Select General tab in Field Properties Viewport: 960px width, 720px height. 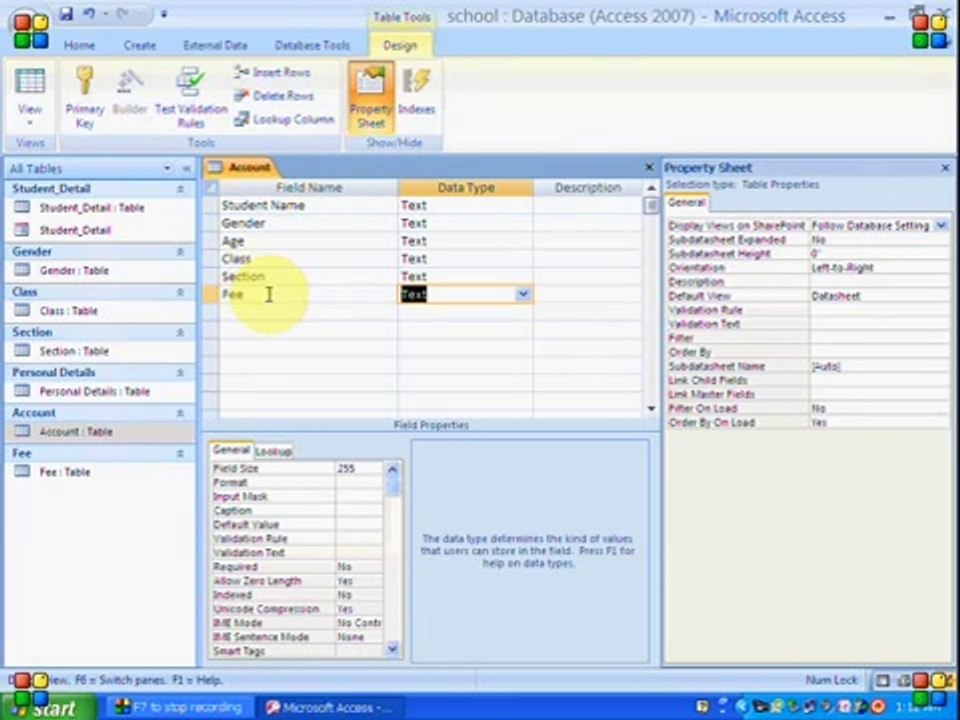tap(231, 450)
